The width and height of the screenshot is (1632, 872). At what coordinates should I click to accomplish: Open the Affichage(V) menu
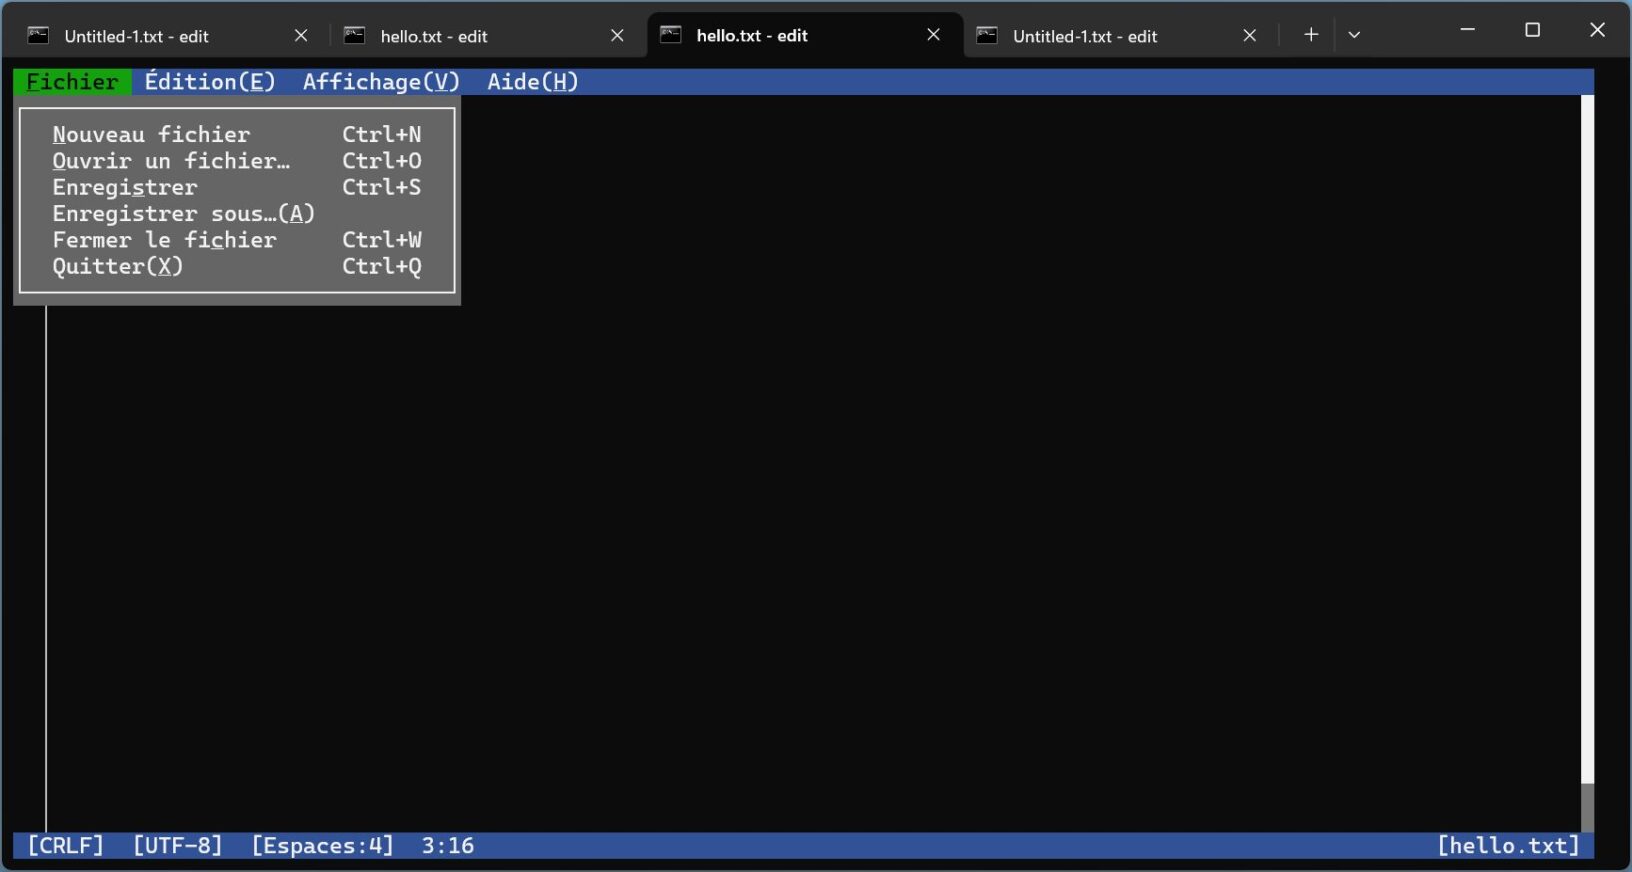click(x=381, y=82)
